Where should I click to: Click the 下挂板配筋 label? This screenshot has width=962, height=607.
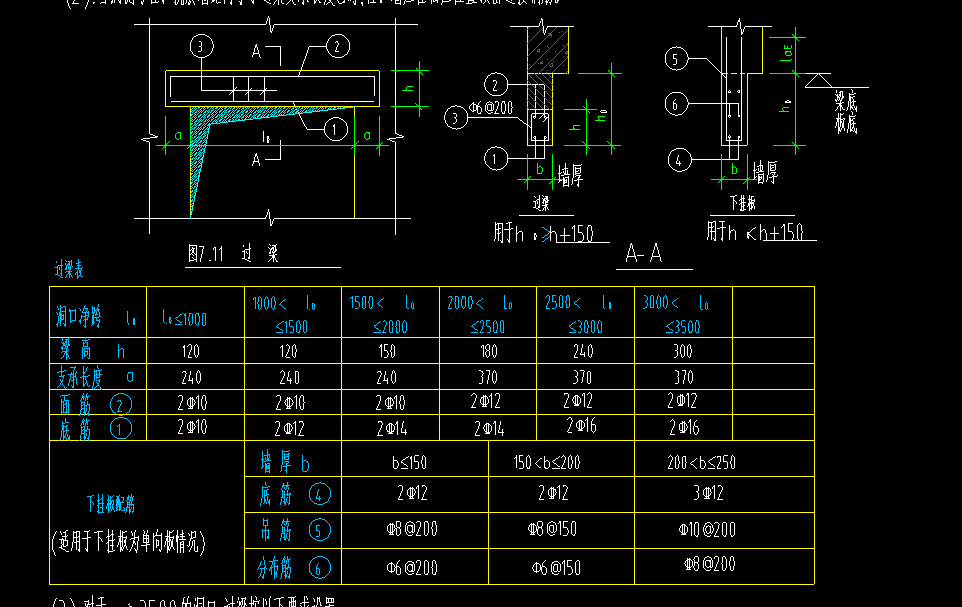pos(110,505)
